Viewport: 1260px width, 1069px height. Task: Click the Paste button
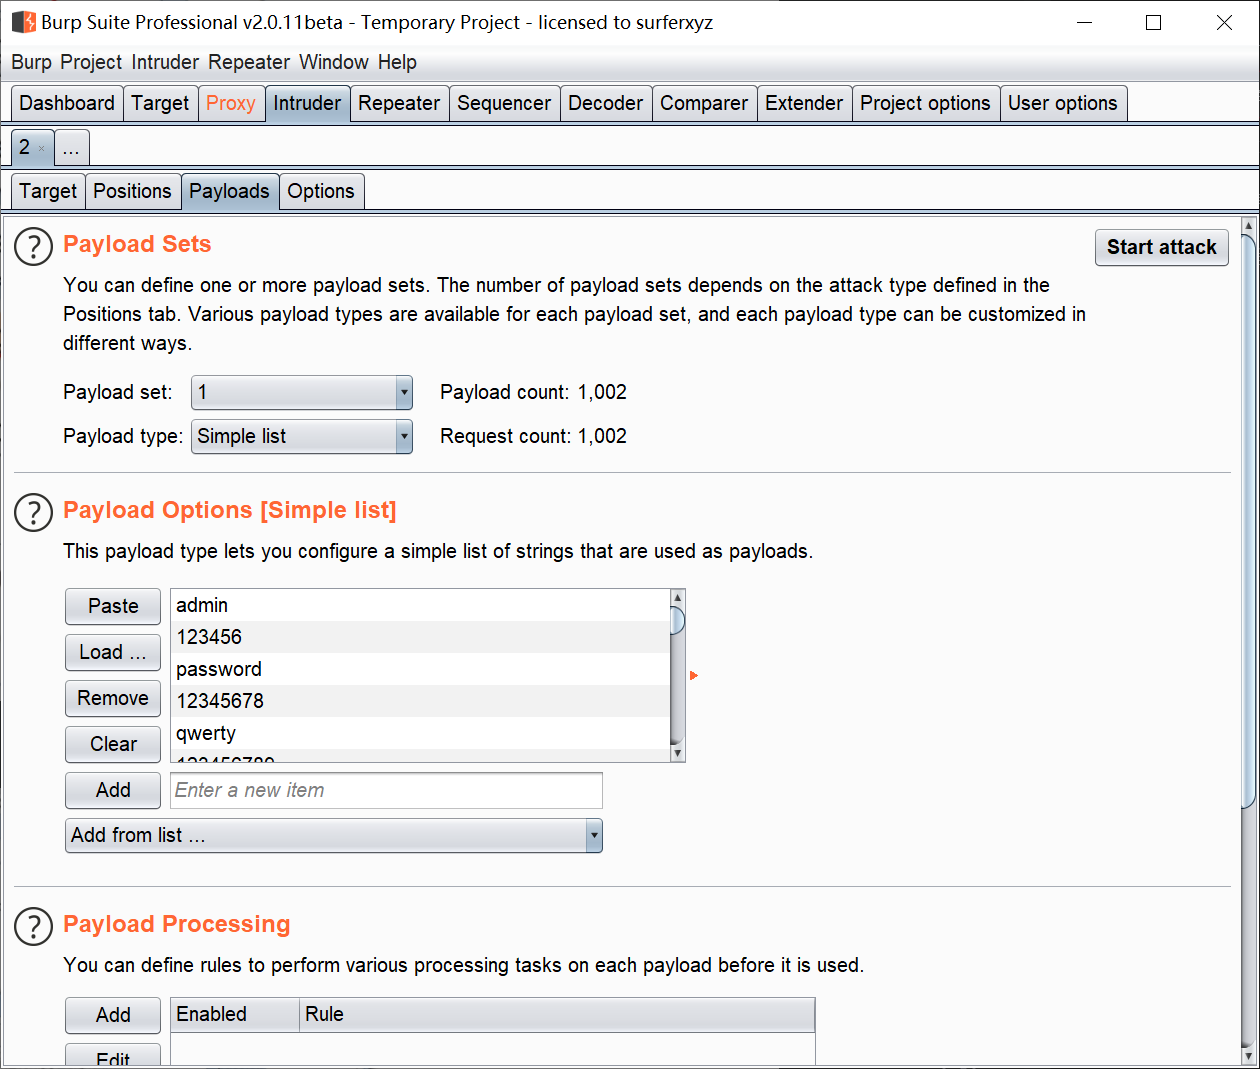[113, 606]
